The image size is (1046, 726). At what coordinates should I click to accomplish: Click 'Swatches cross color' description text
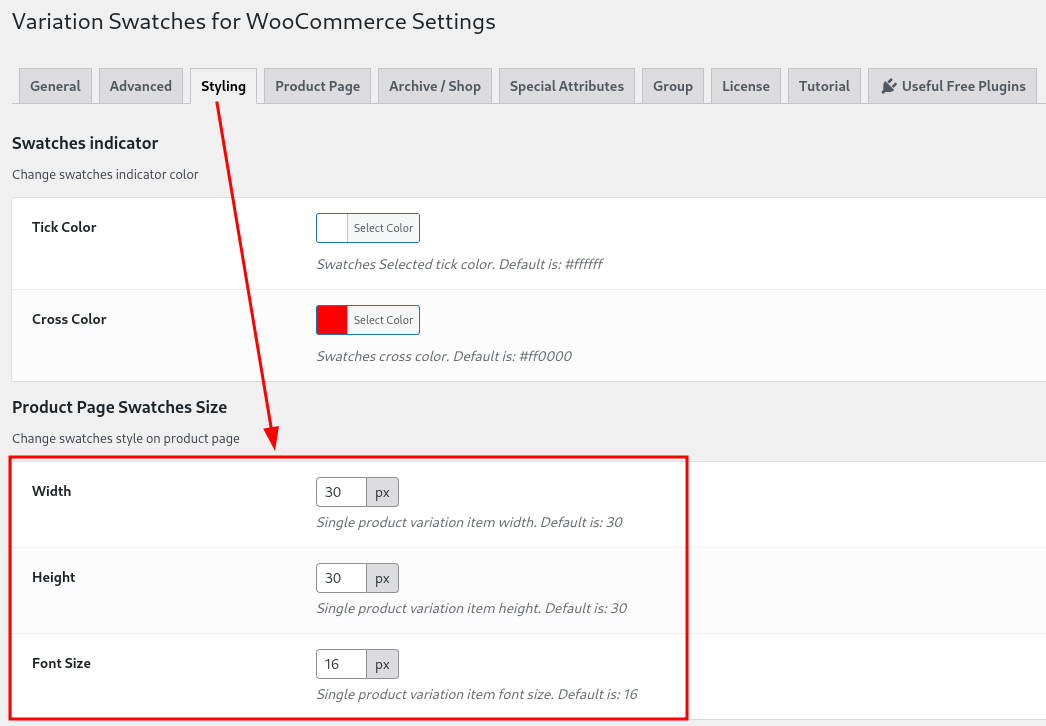[444, 356]
